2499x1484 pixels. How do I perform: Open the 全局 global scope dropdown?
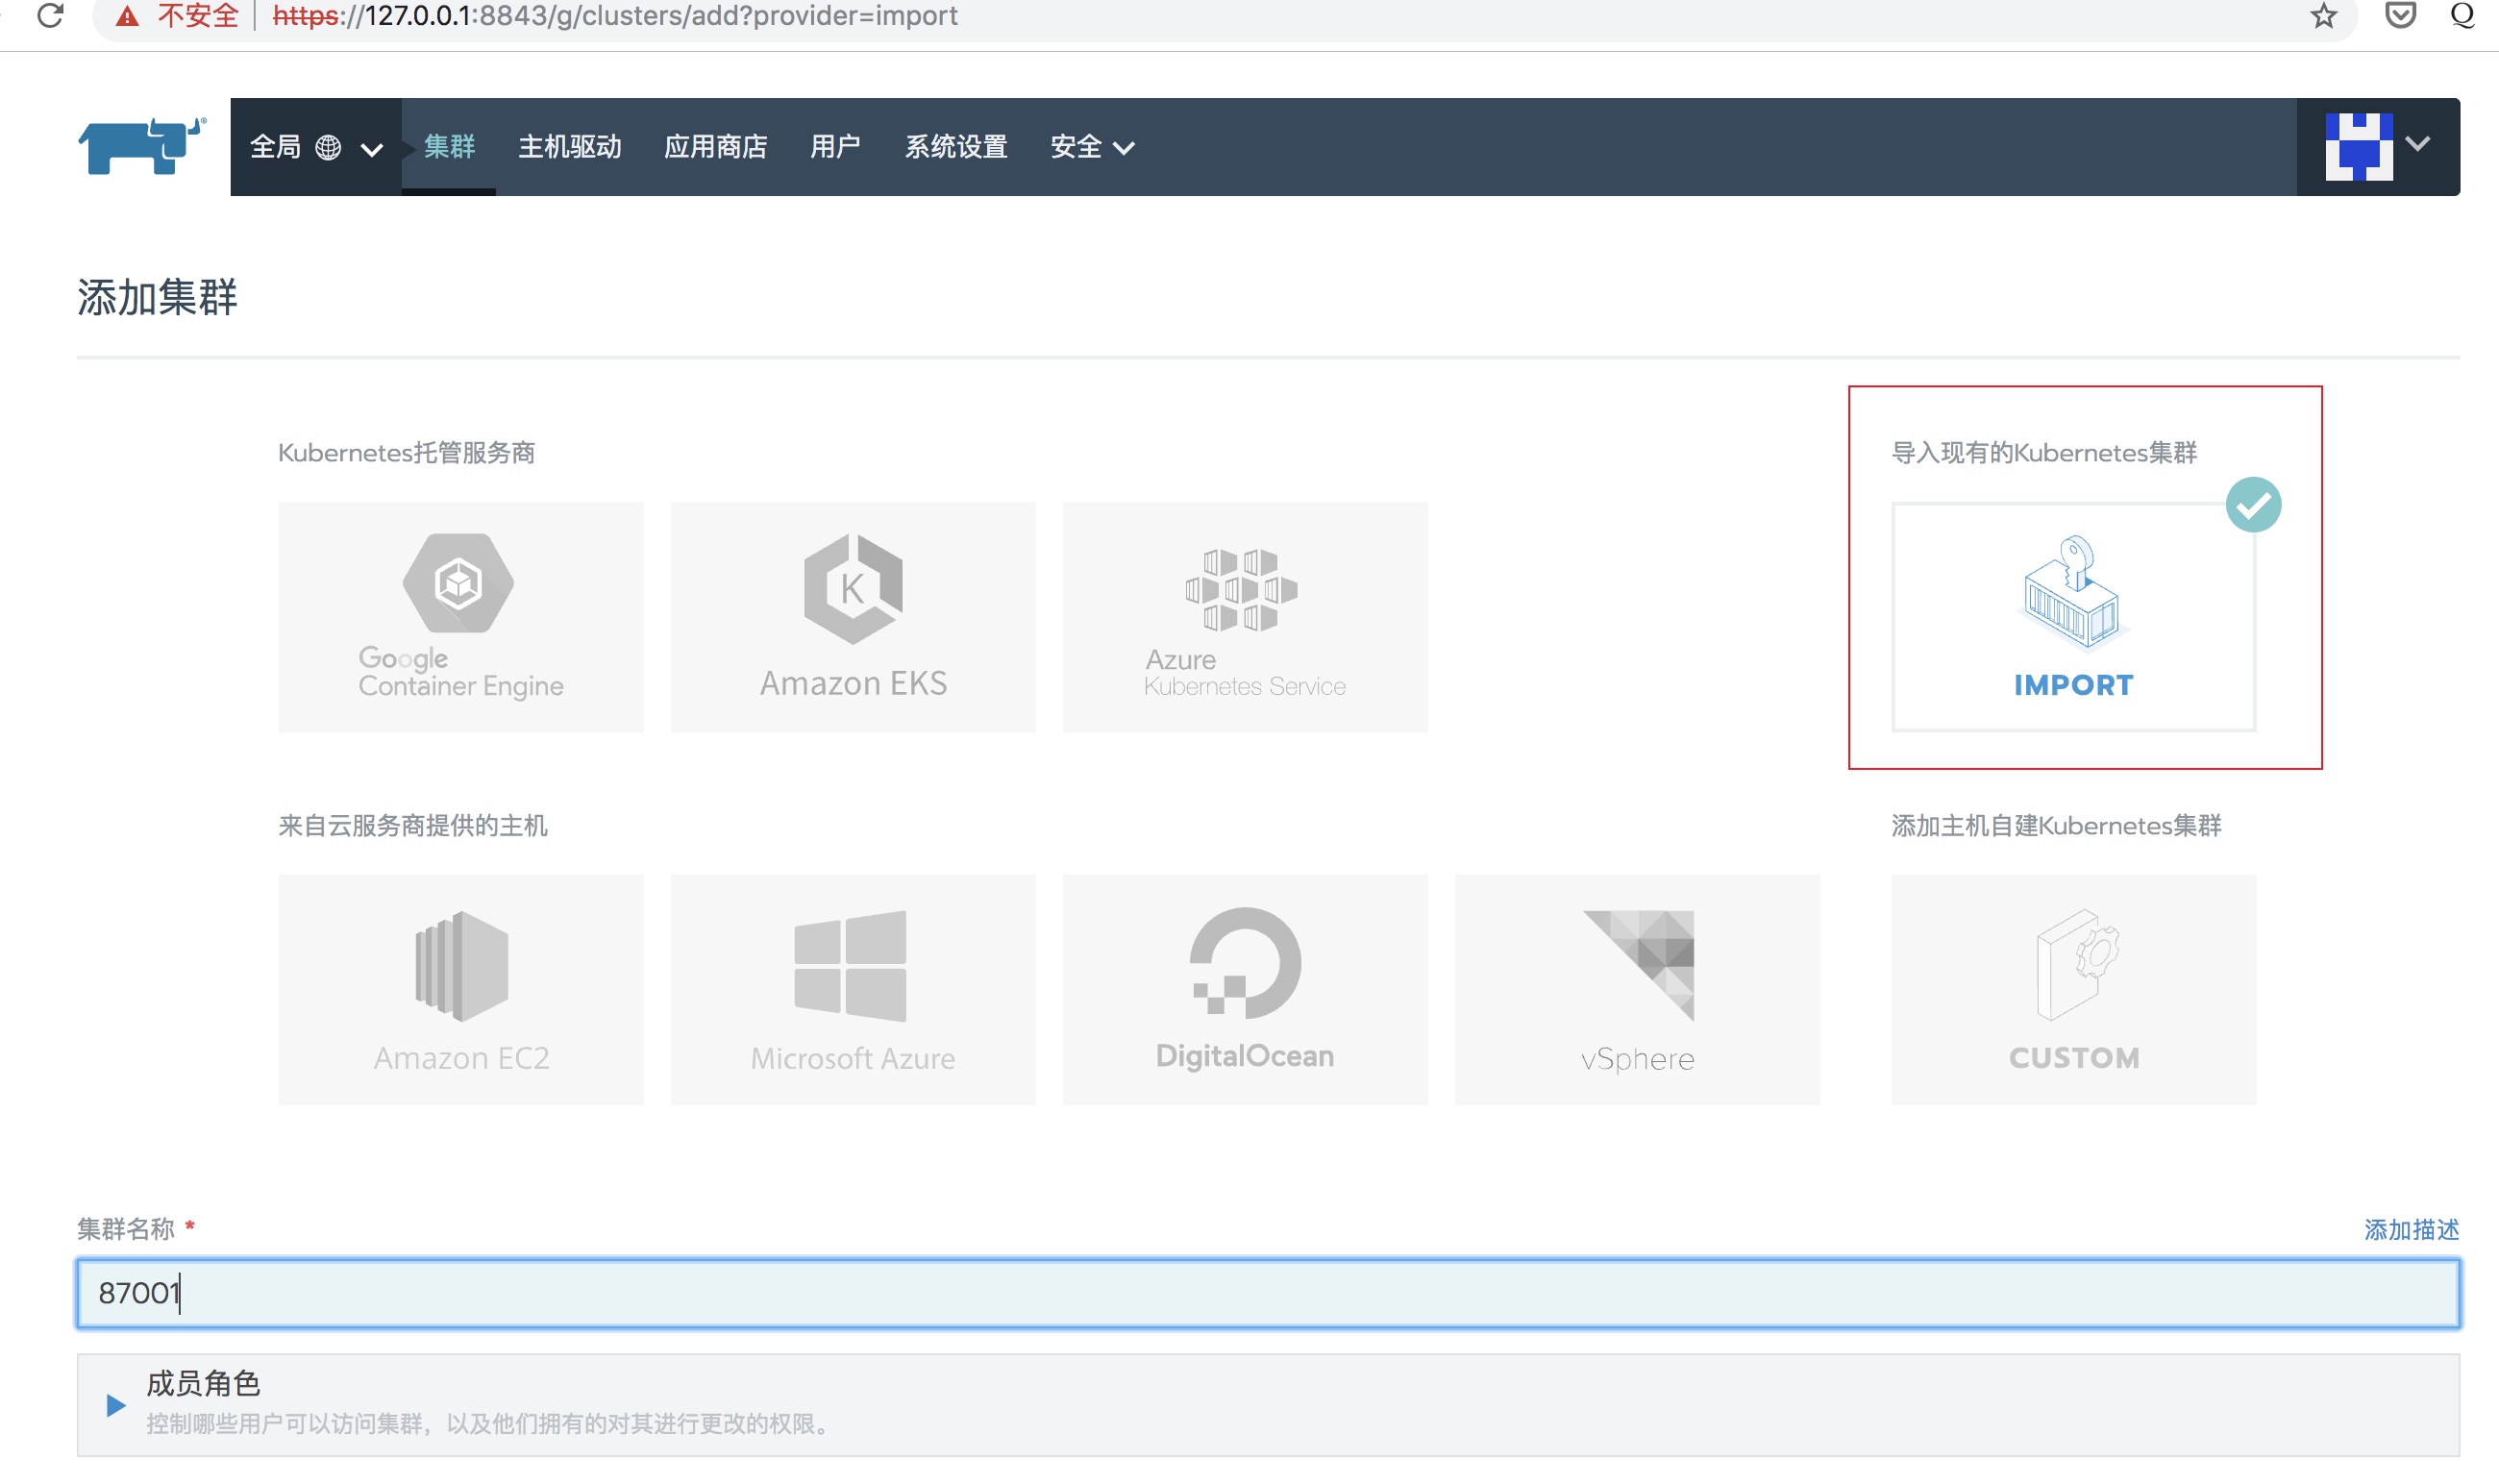[x=315, y=147]
